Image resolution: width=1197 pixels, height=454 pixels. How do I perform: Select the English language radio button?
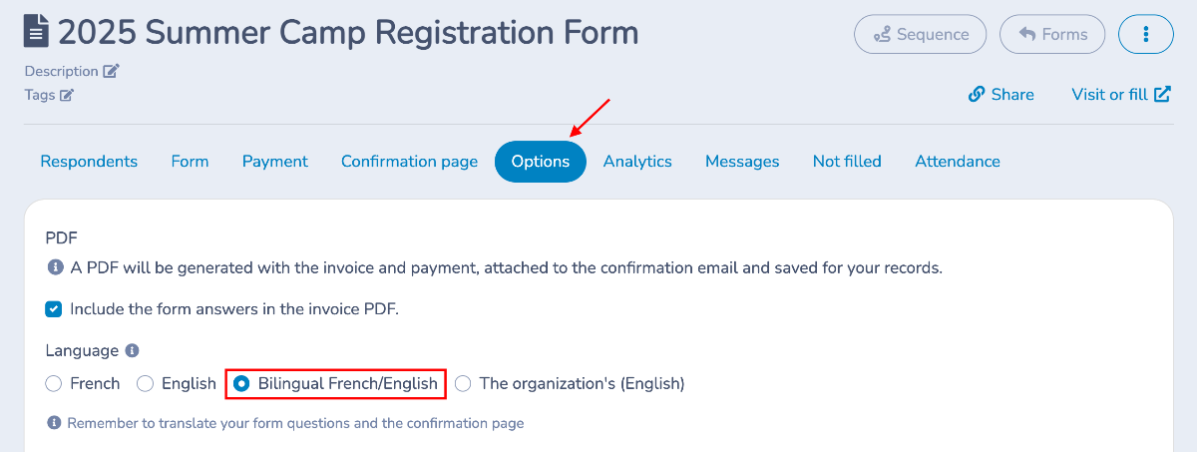click(145, 383)
